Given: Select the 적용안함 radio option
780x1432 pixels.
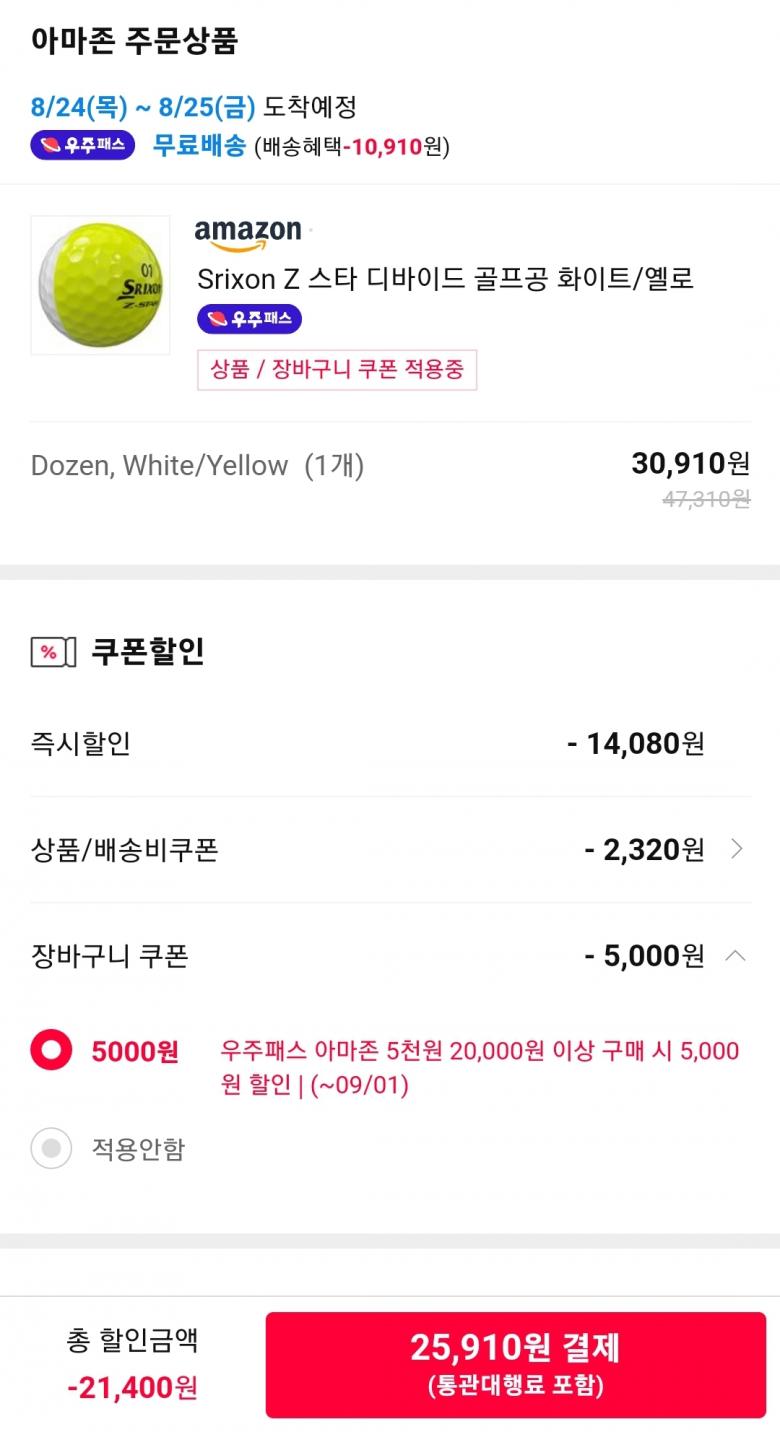Looking at the screenshot, I should pos(51,1148).
